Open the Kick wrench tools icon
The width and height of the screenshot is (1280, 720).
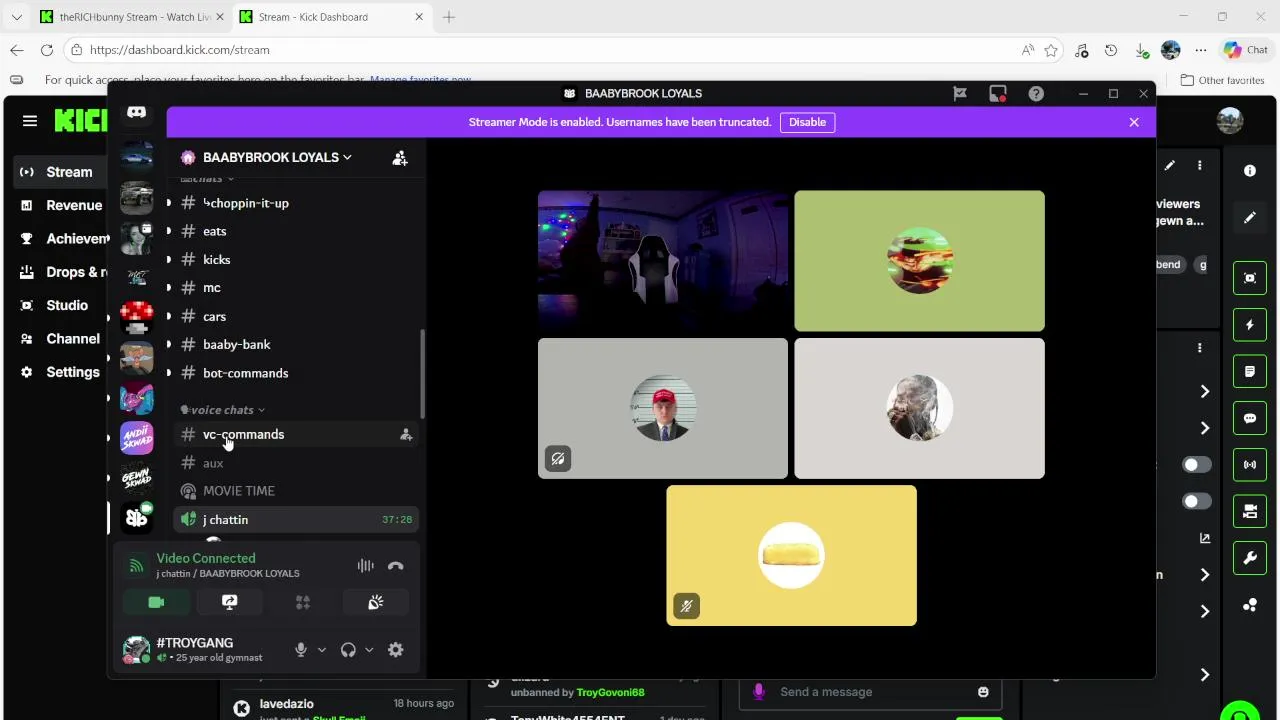pos(1250,558)
